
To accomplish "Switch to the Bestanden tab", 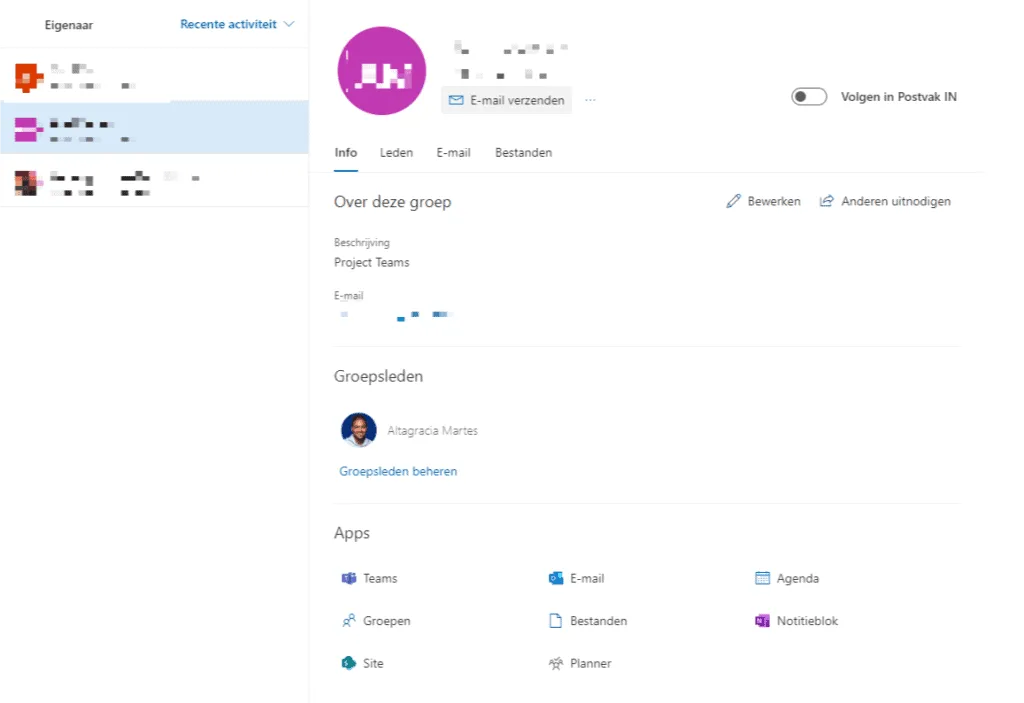I will coord(523,152).
